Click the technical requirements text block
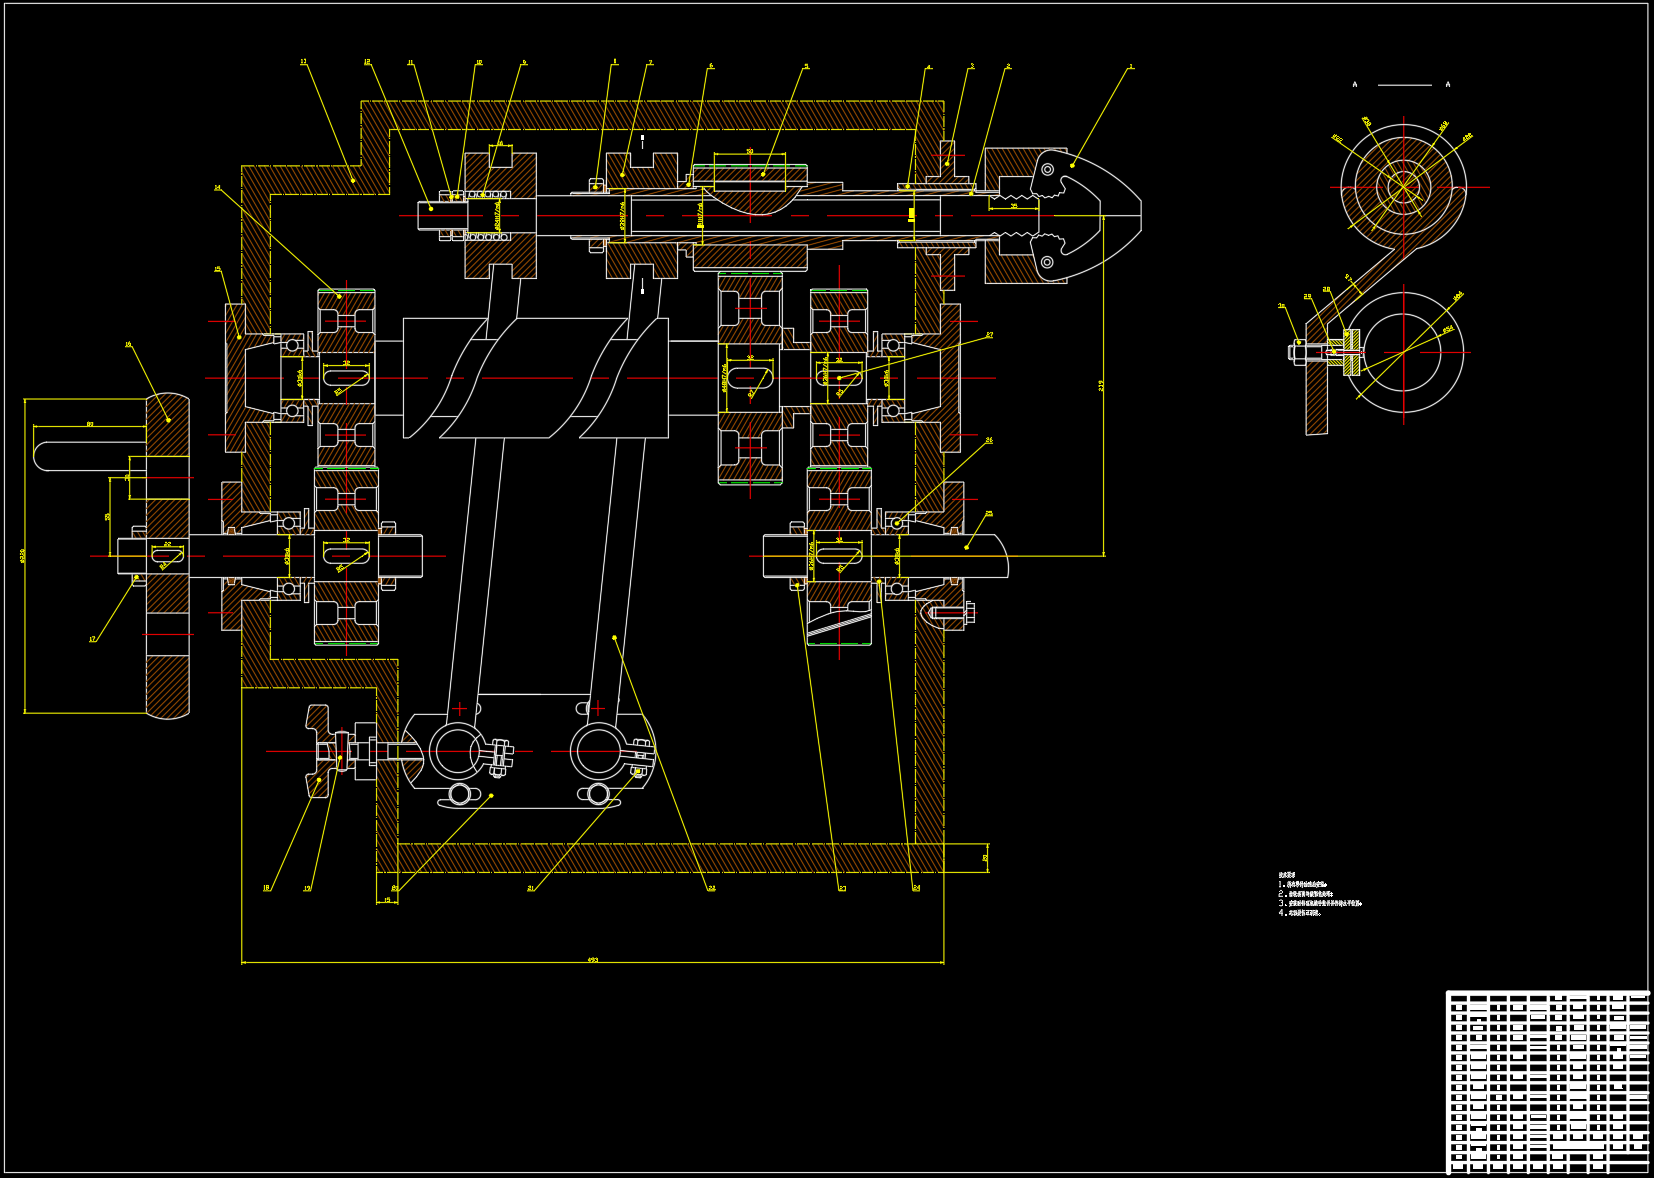The height and width of the screenshot is (1178, 1654). (1320, 895)
